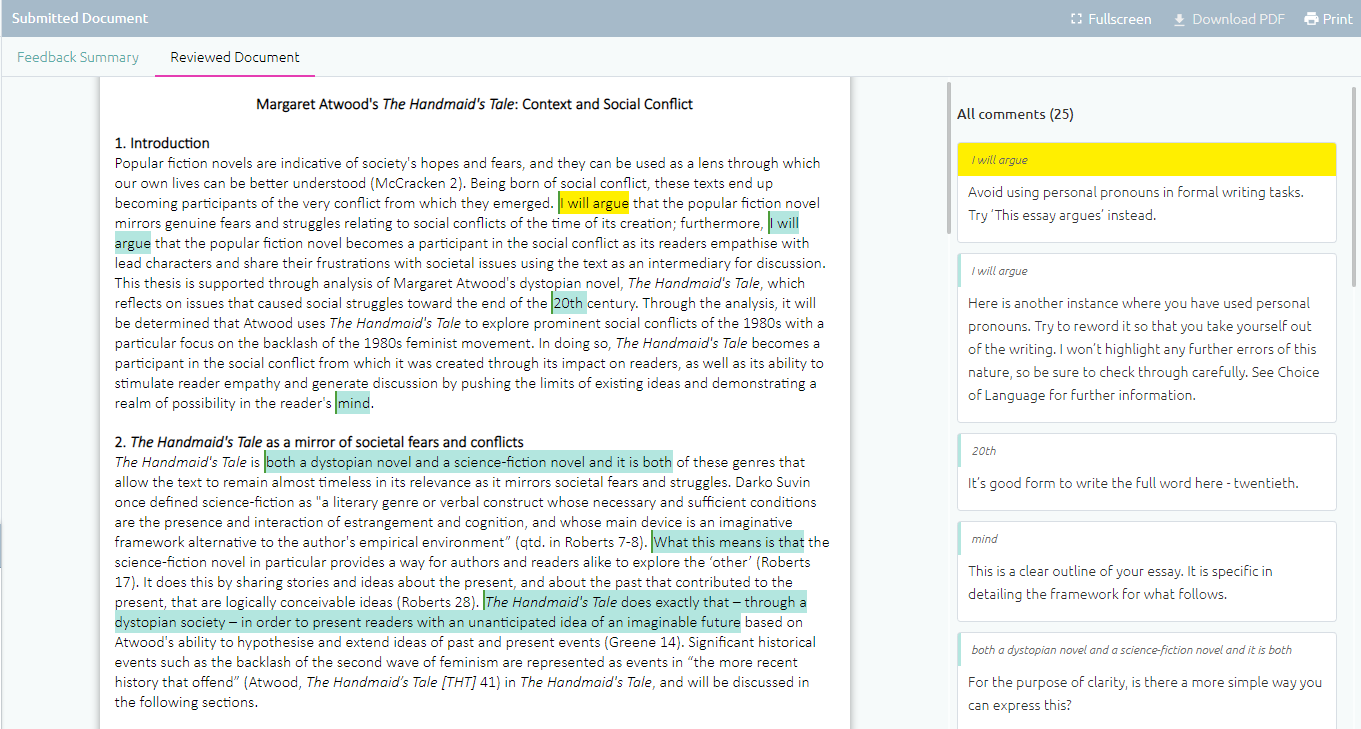Print the reviewed document
Image resolution: width=1361 pixels, height=729 pixels.
(1328, 19)
